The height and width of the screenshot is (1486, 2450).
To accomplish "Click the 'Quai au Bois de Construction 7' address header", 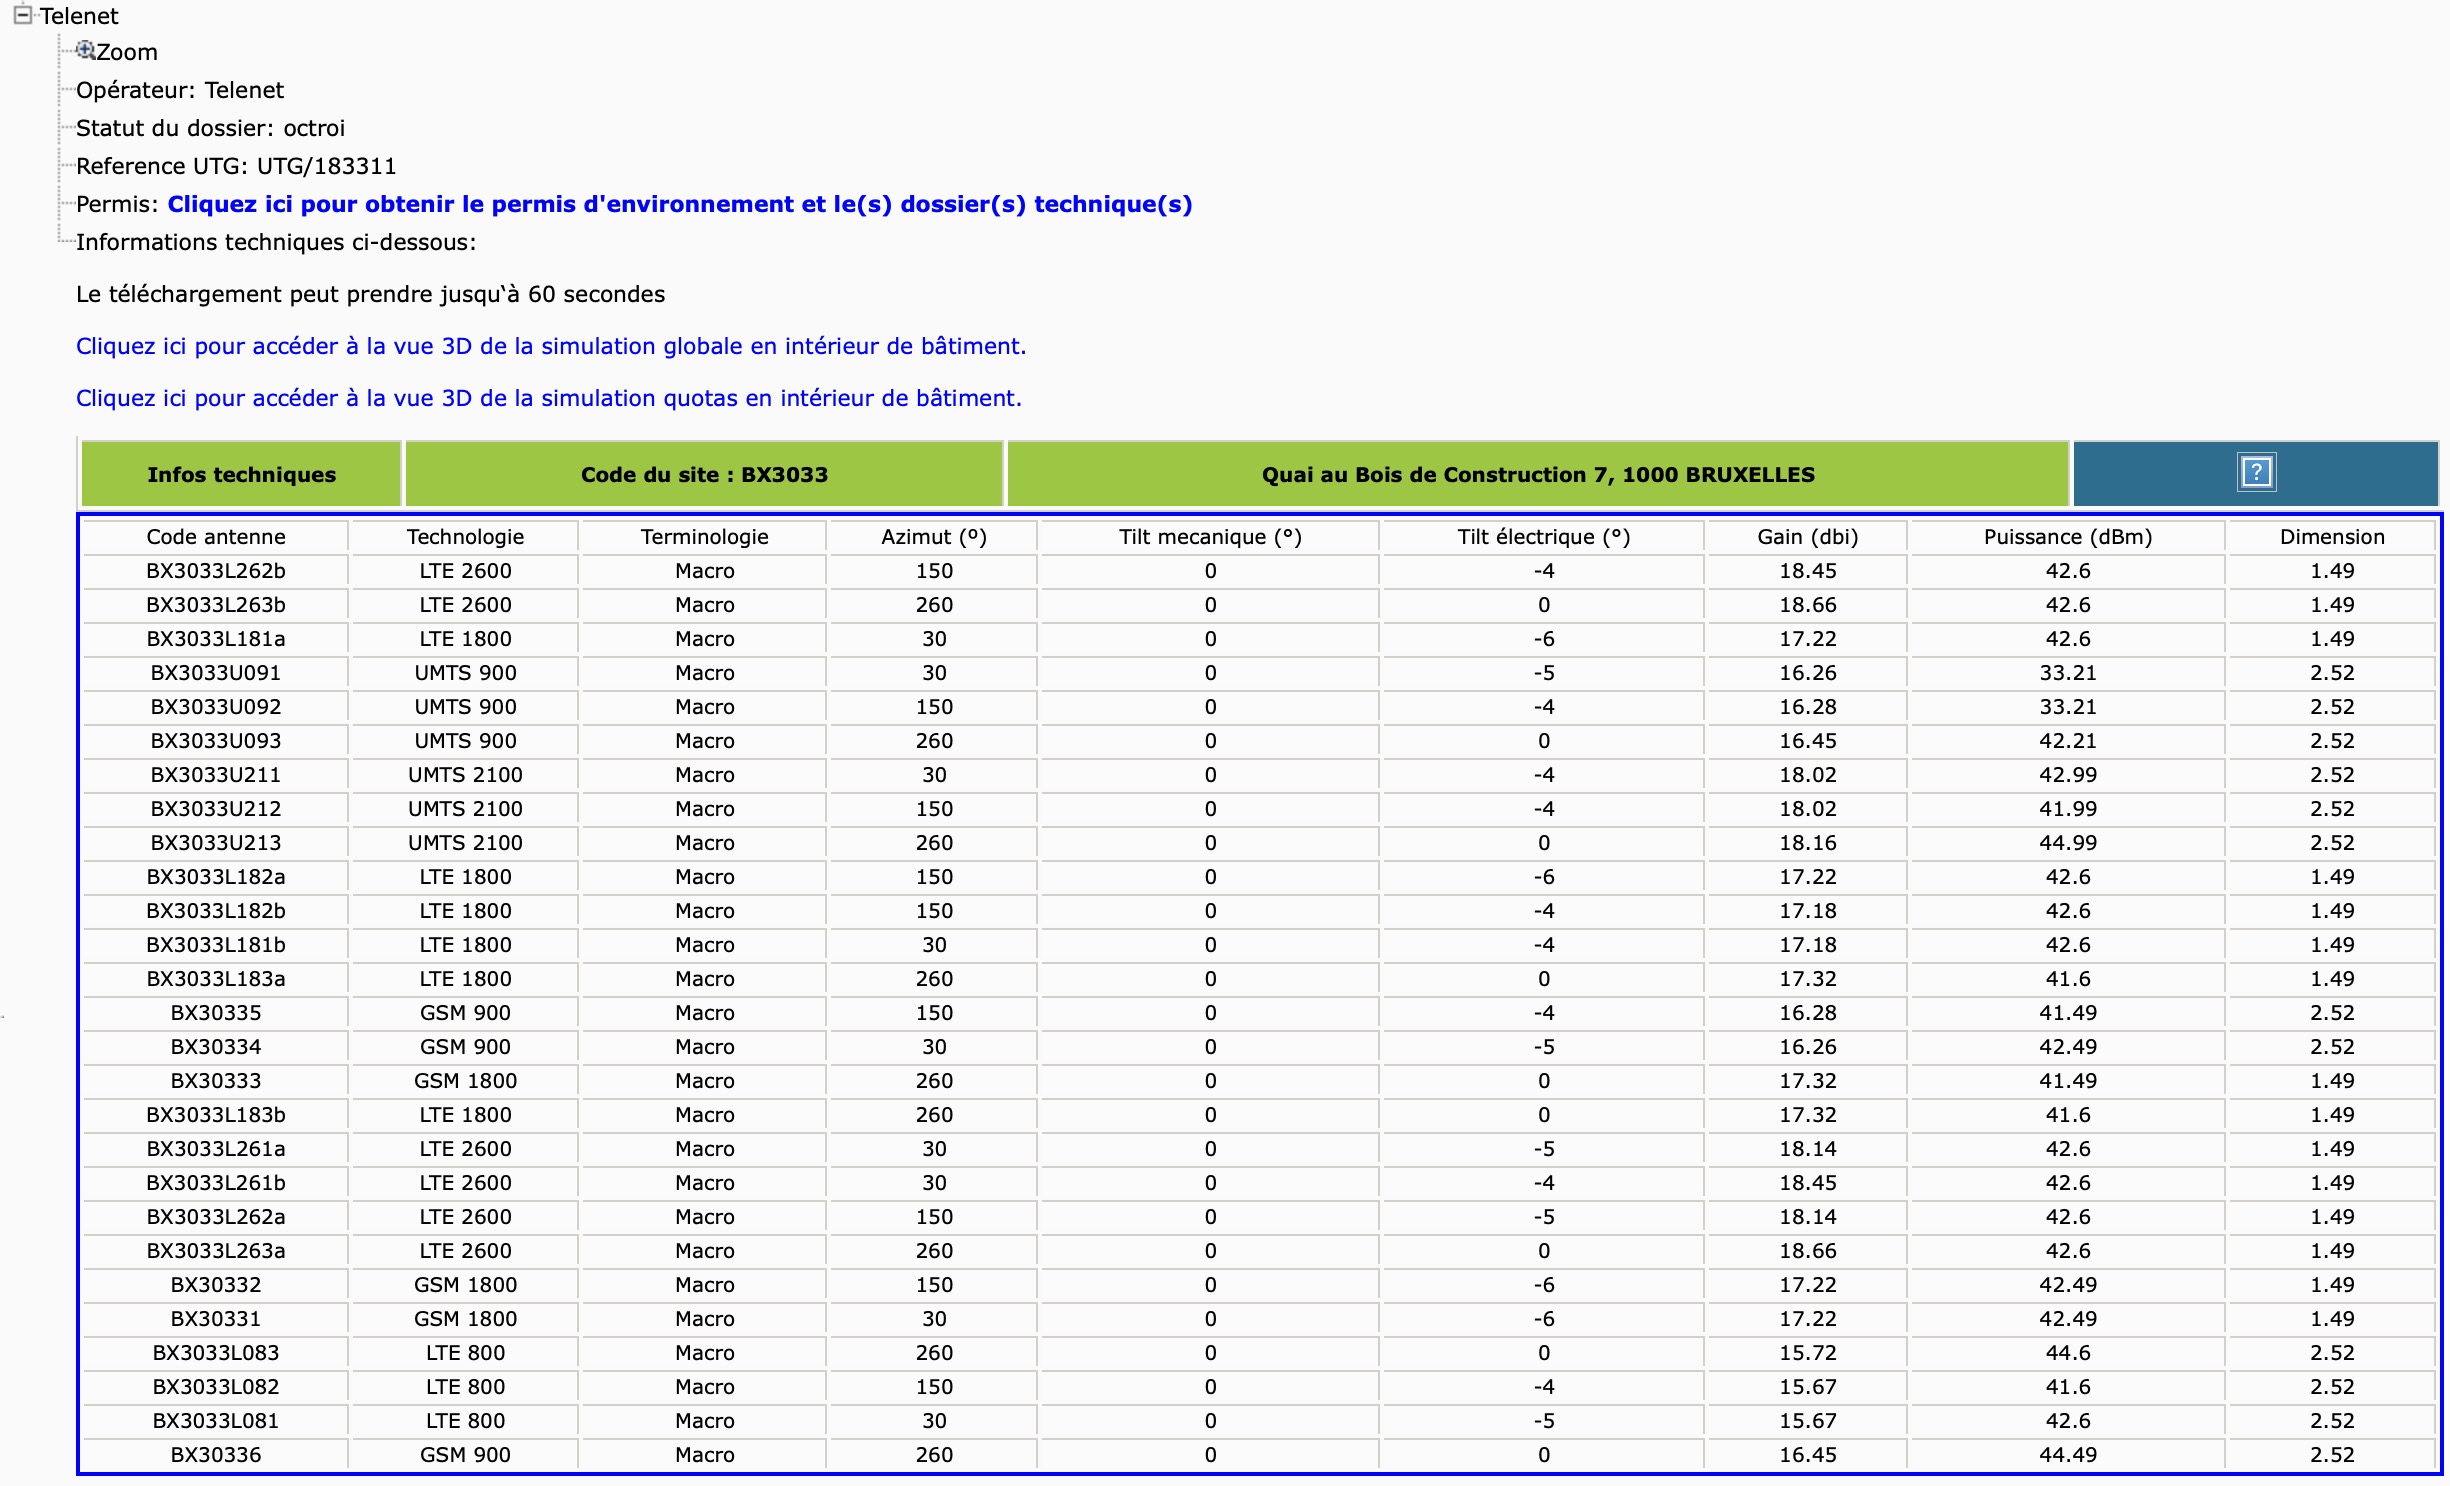I will coord(1537,474).
